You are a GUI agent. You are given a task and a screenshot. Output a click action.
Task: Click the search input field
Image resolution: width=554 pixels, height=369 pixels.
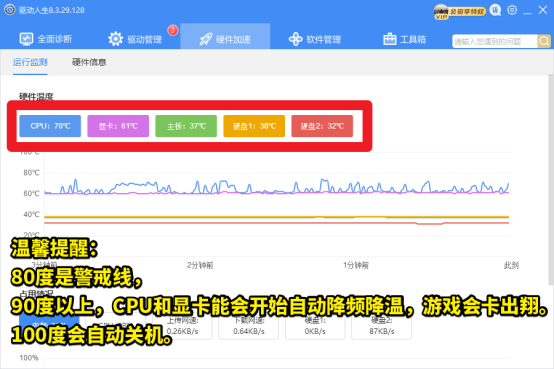[x=495, y=41]
